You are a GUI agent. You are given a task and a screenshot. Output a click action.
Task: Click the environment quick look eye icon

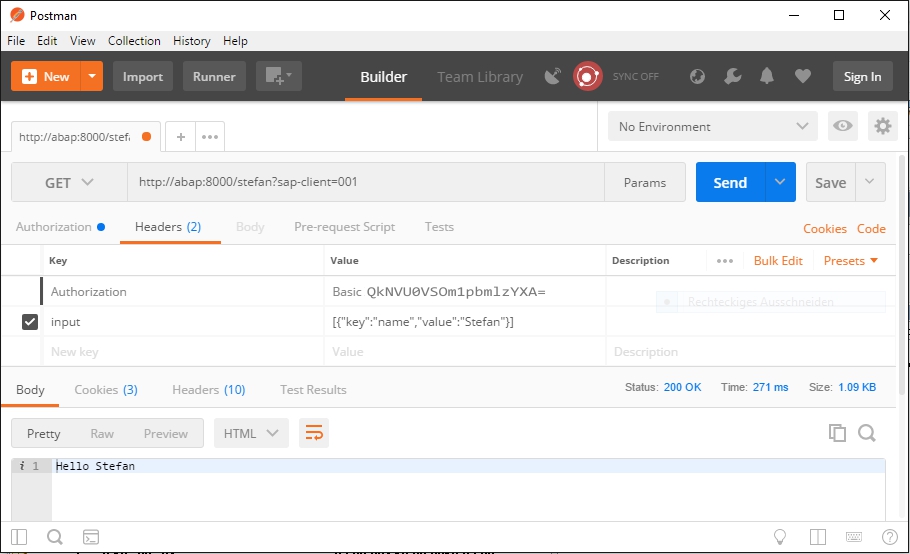tap(843, 126)
